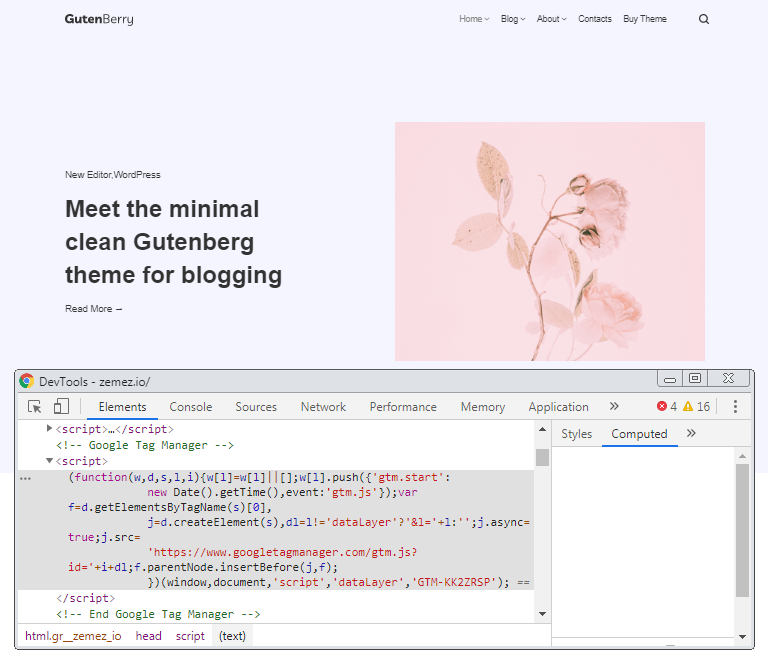Viewport: 768px width, 650px height.
Task: Collapse the open script element
Action: [49, 460]
